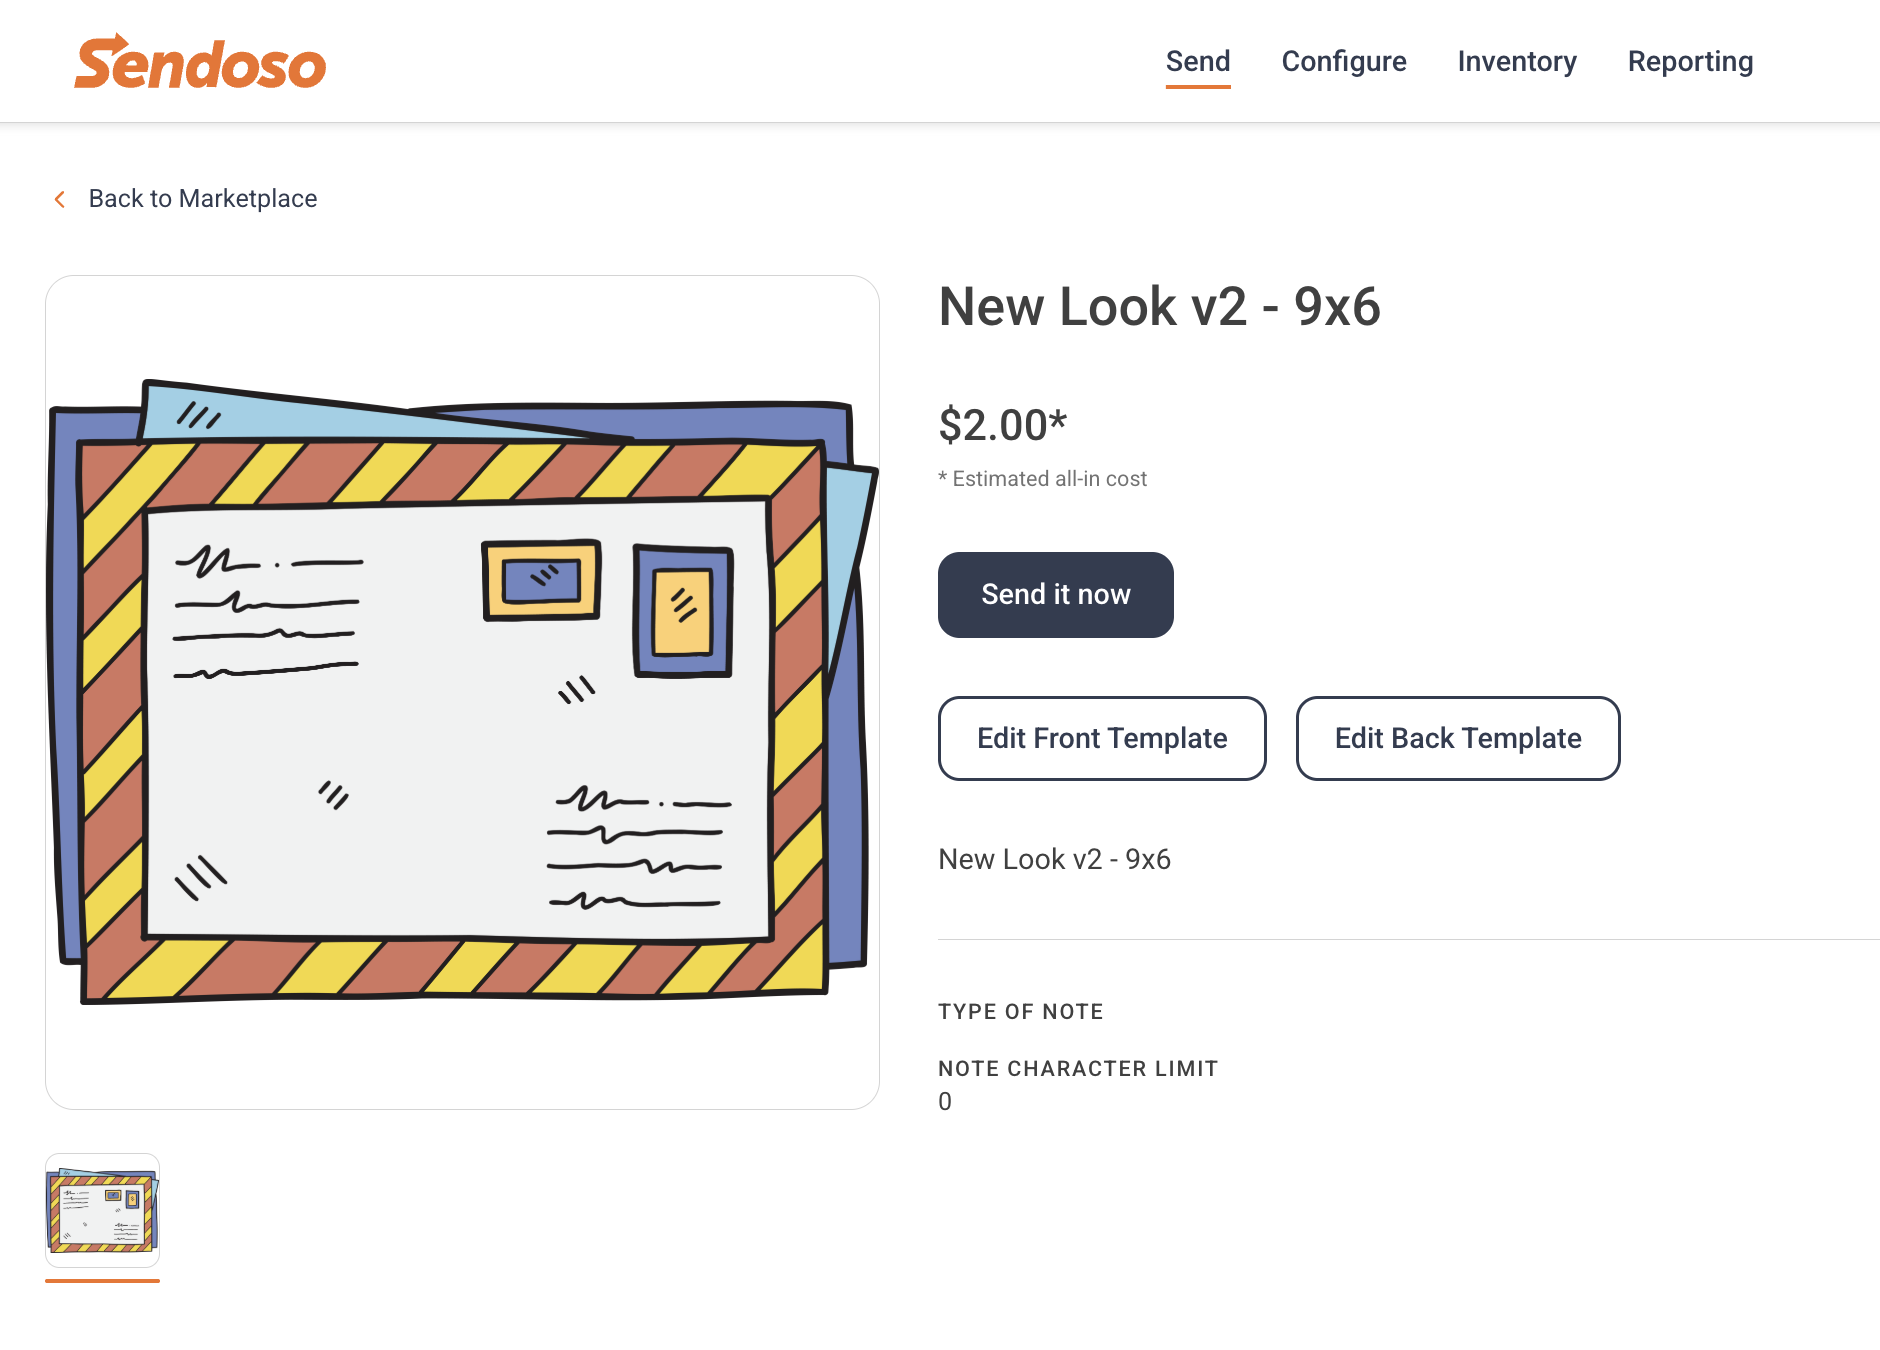Screen dimensions: 1880x1350
Task: Click the orange back chevron arrow
Action: 60,199
